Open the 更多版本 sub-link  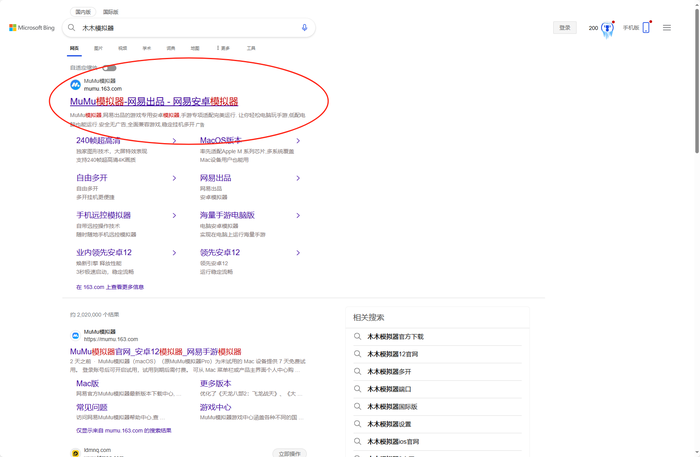click(216, 383)
